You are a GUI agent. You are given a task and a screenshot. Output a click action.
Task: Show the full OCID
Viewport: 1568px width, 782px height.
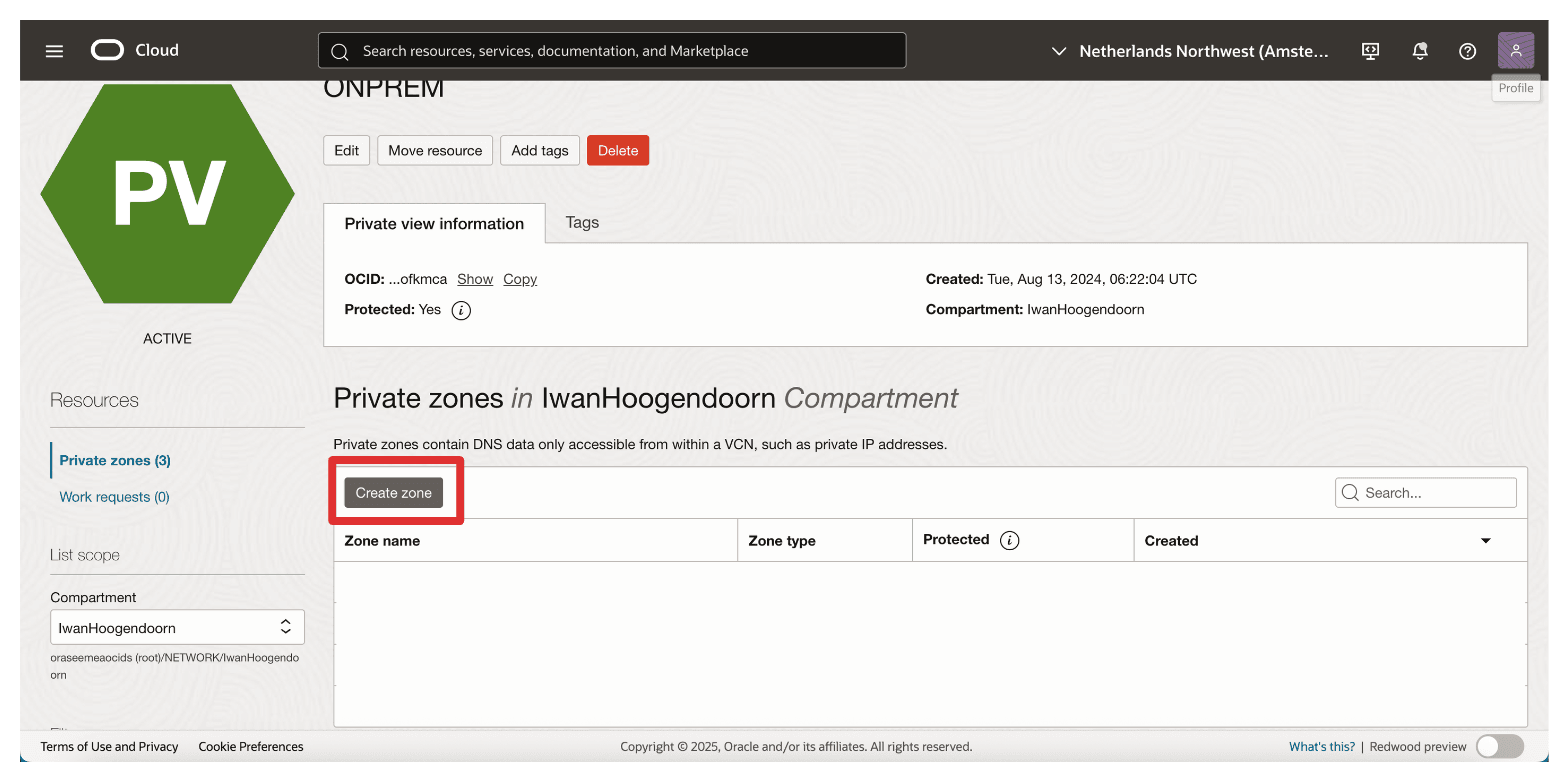click(x=475, y=279)
